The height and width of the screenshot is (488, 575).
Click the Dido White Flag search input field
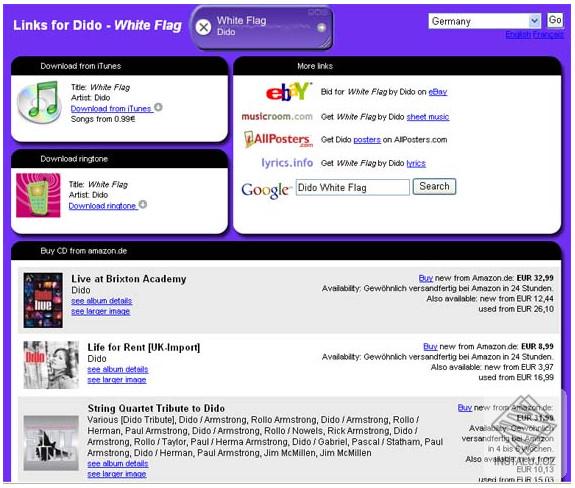[352, 188]
